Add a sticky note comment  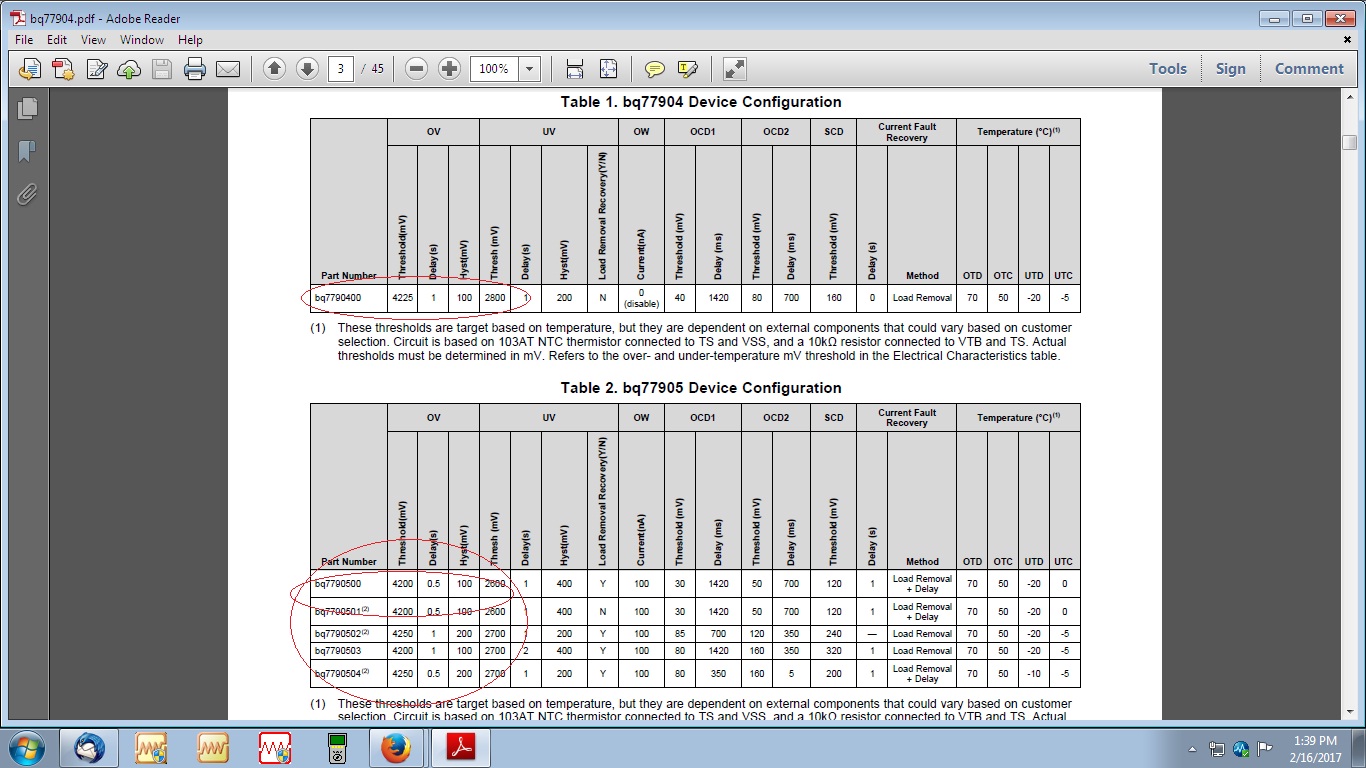click(655, 69)
